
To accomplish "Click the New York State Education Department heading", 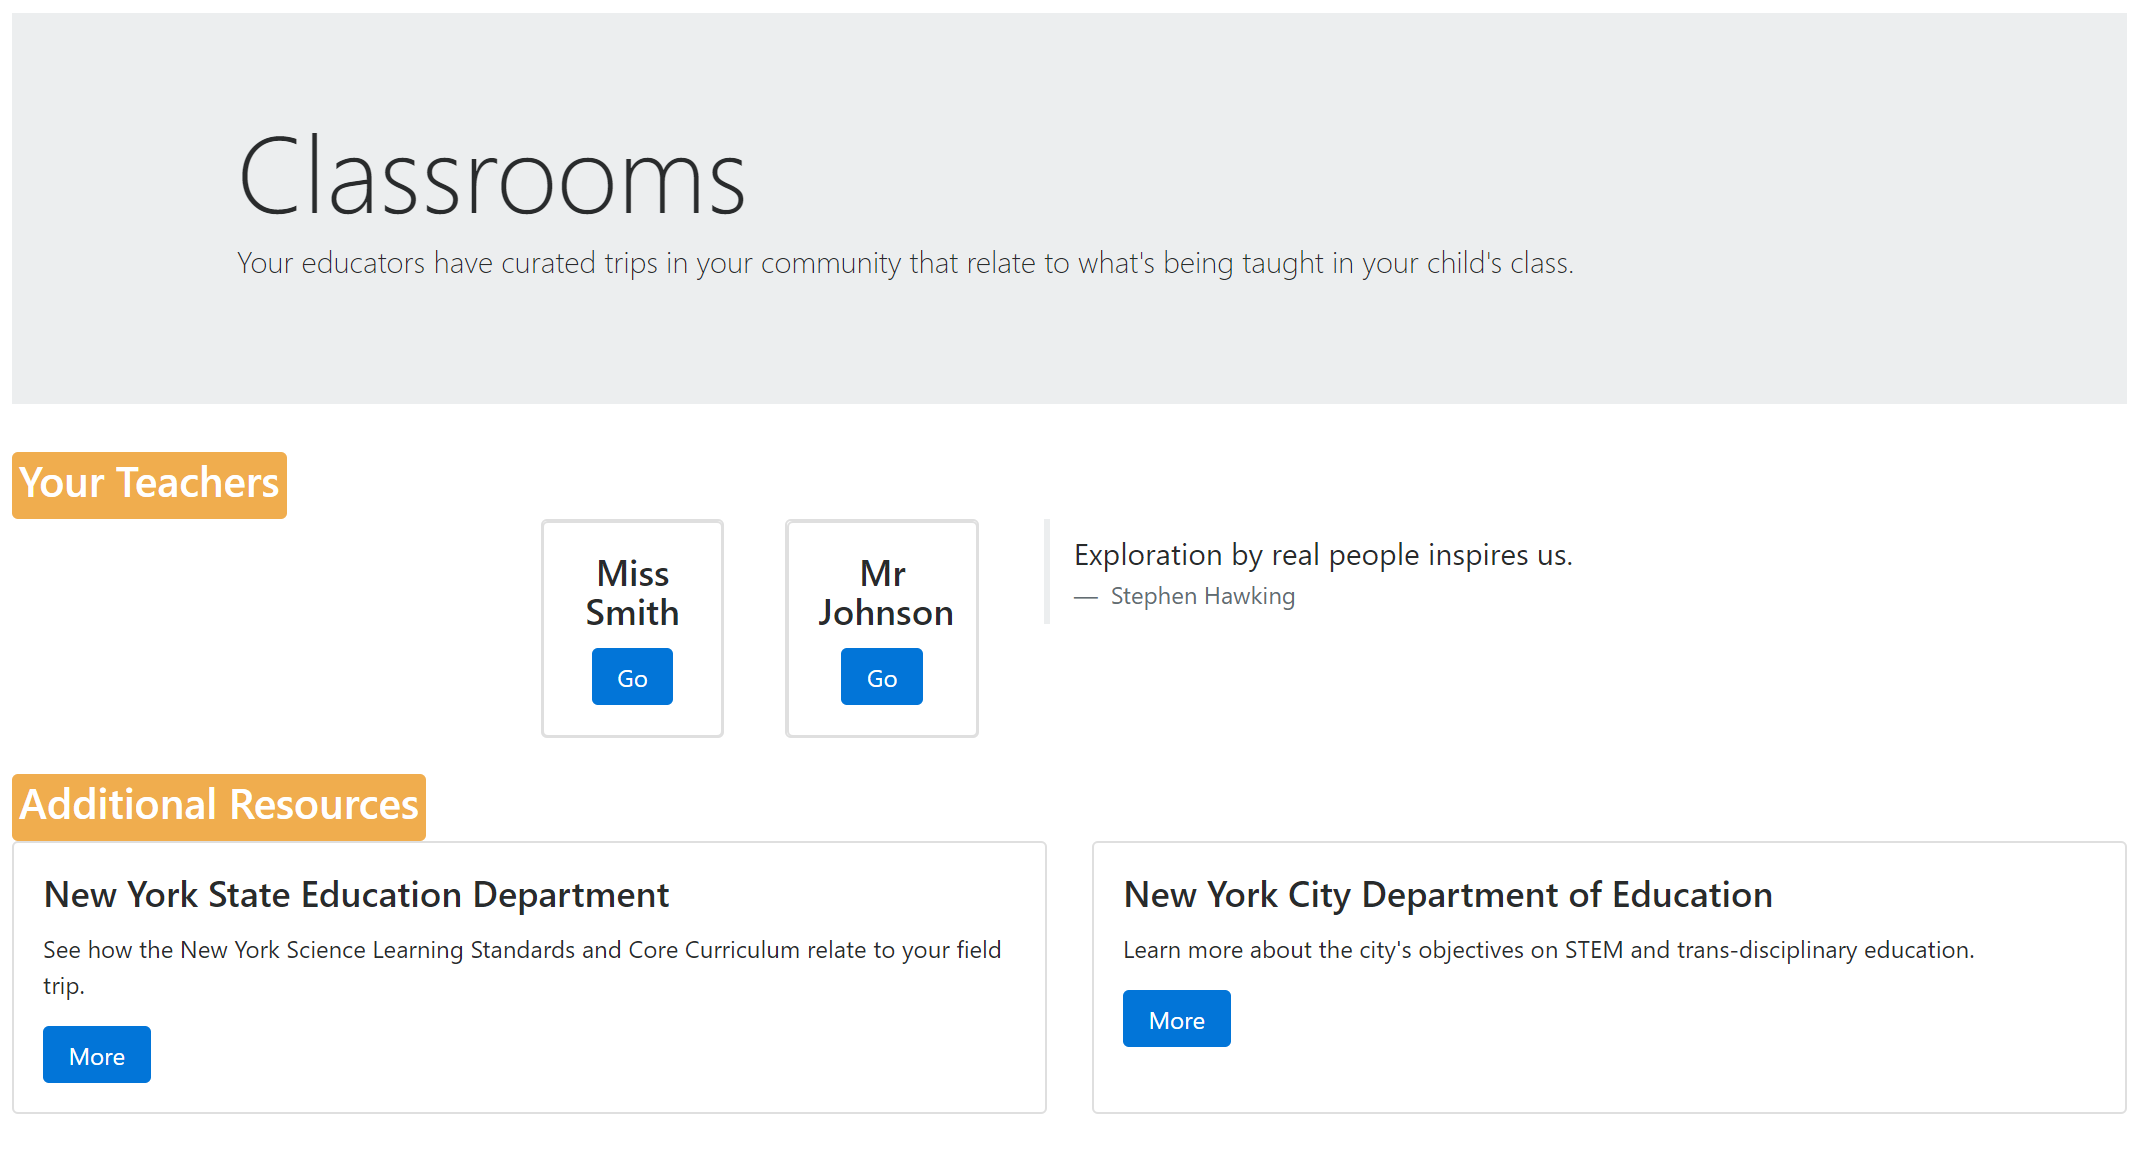I will point(356,895).
